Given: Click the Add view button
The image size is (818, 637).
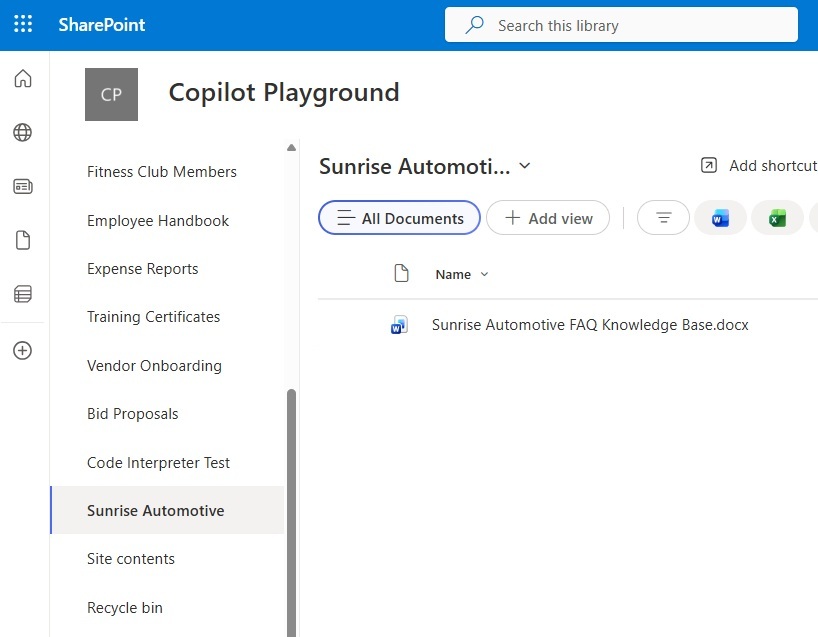Looking at the screenshot, I should 548,218.
